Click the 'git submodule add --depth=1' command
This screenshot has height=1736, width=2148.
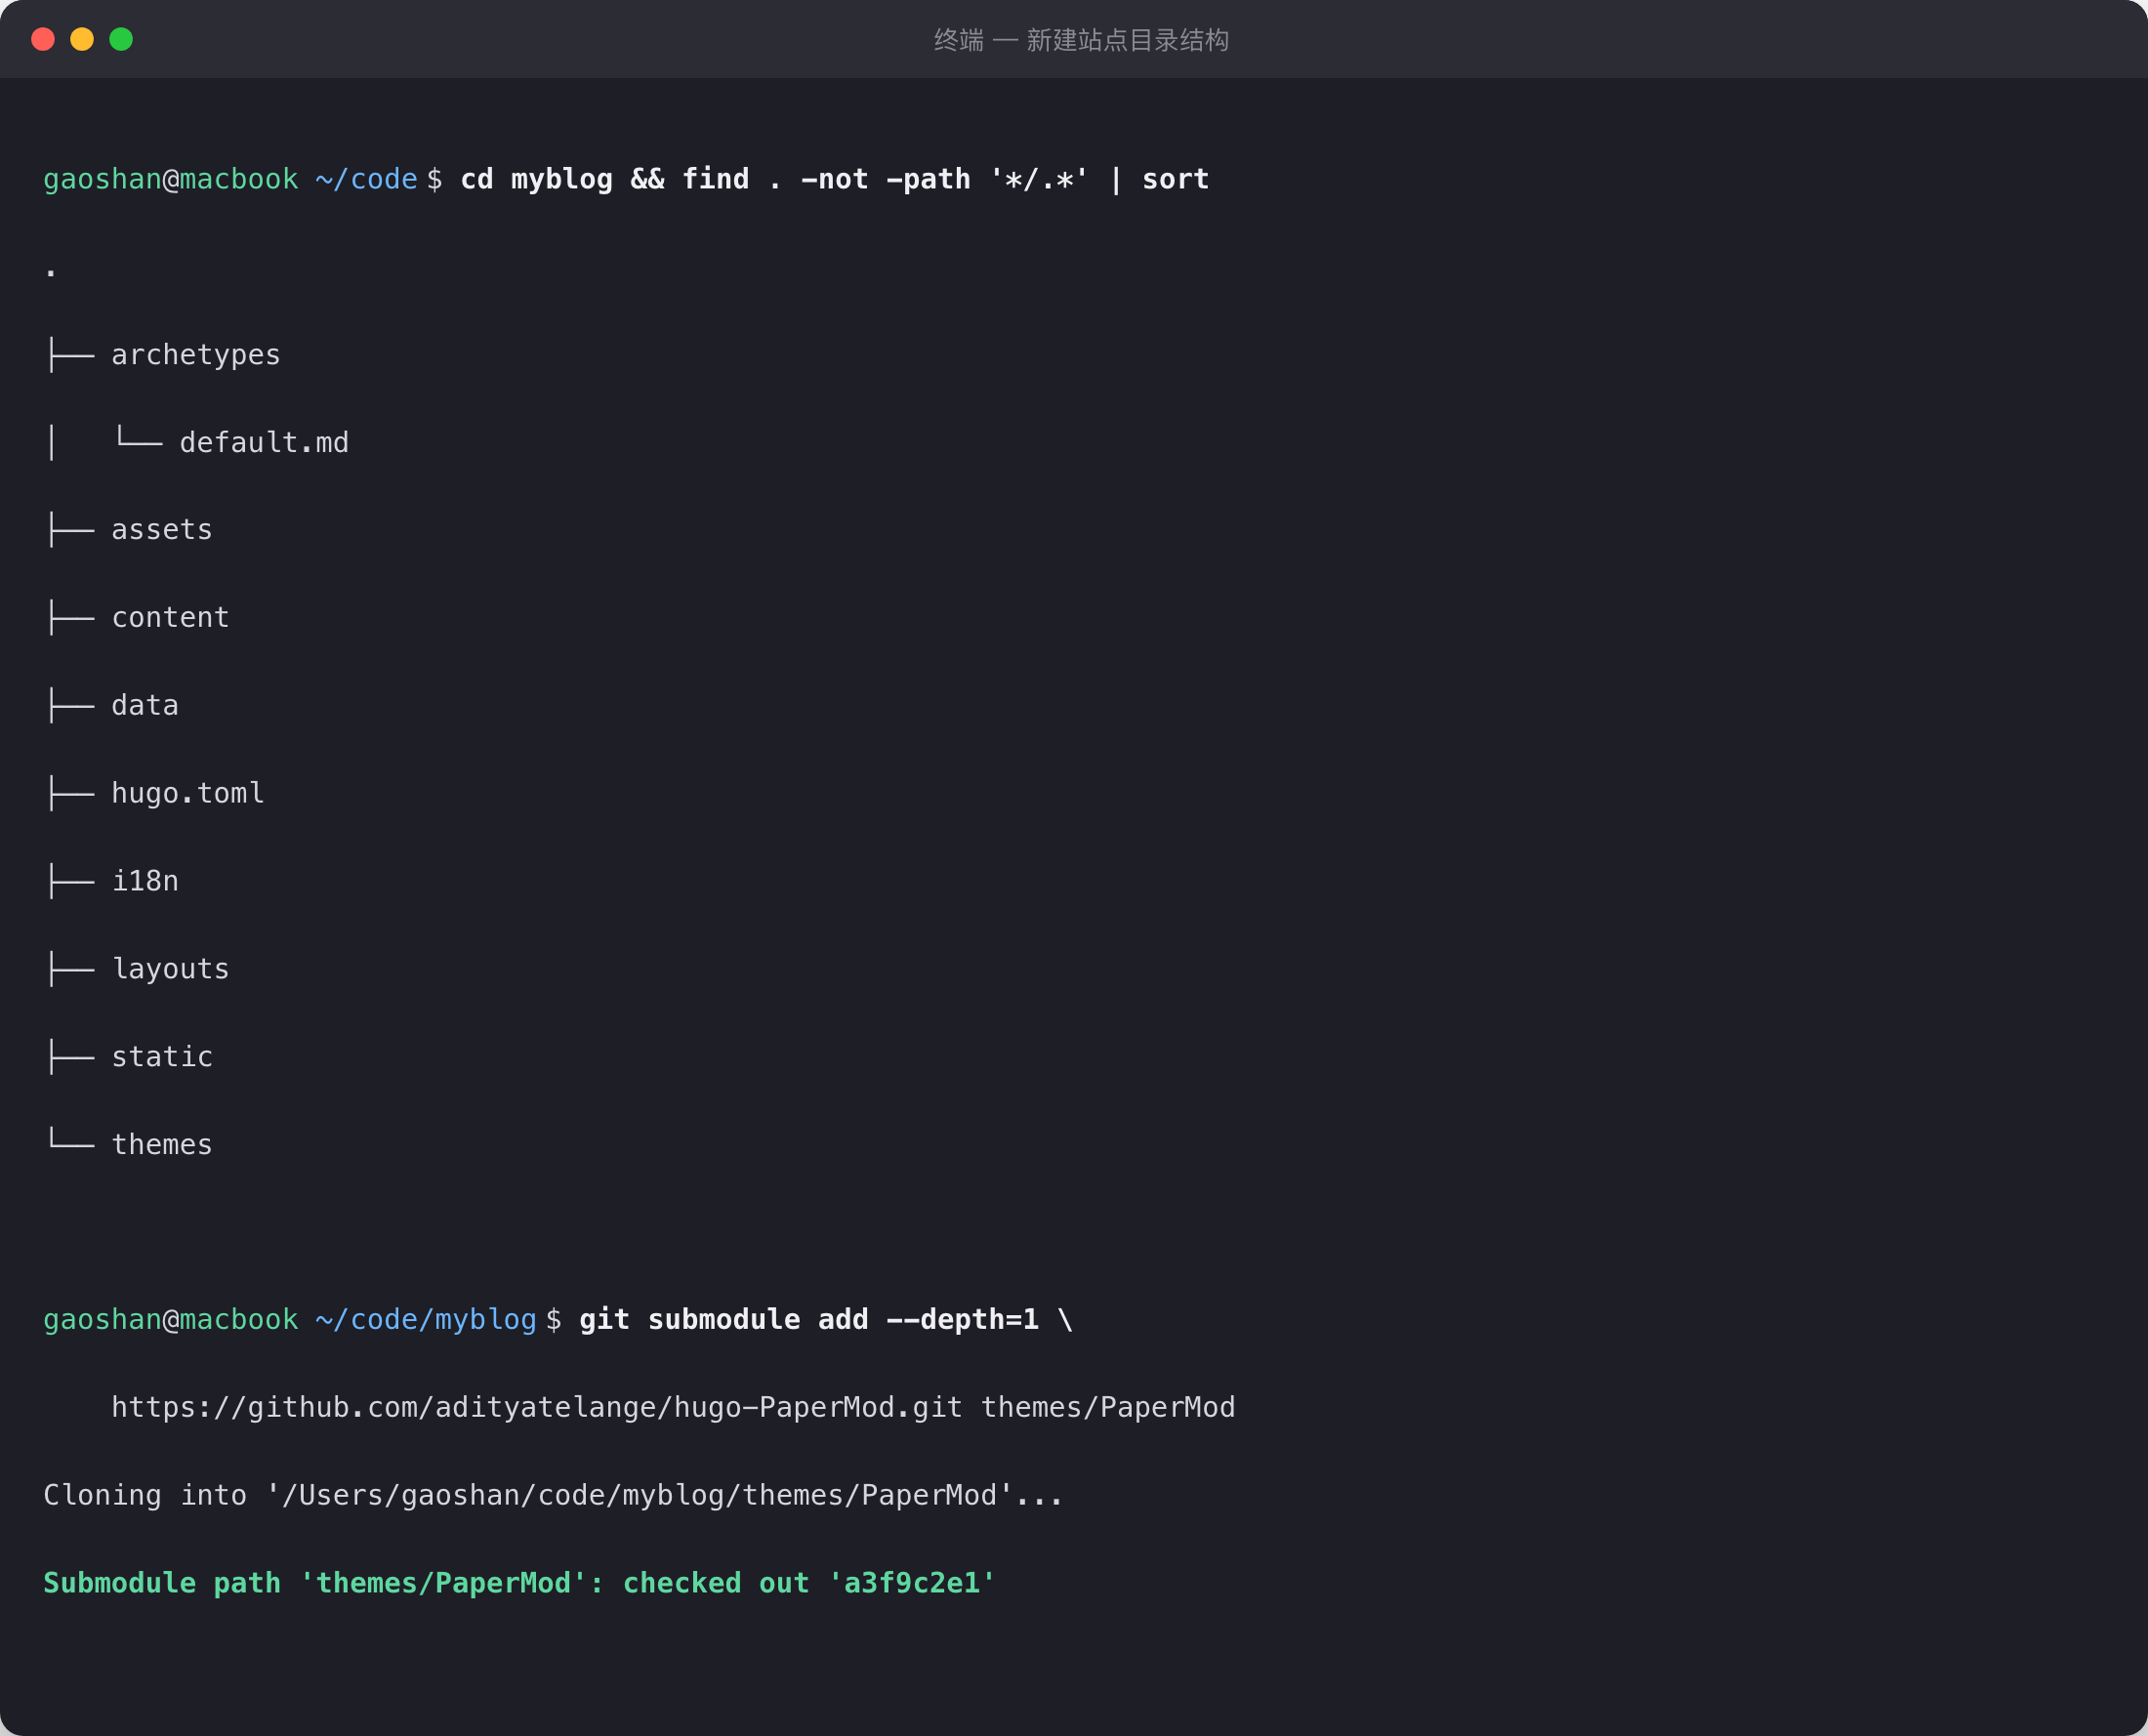(x=826, y=1320)
